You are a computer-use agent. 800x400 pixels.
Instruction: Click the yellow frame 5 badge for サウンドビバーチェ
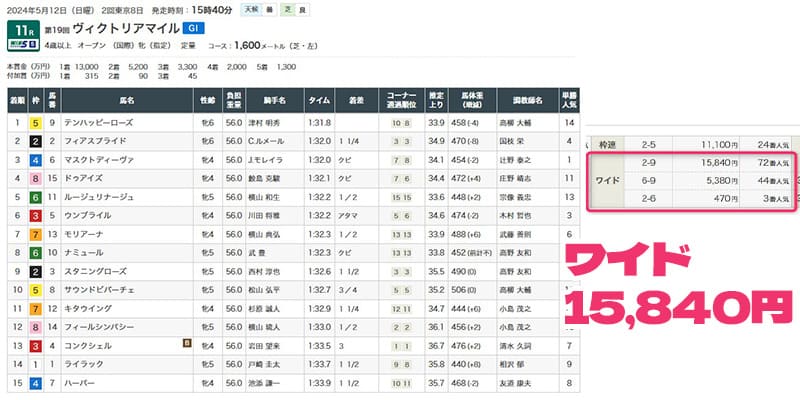point(35,290)
